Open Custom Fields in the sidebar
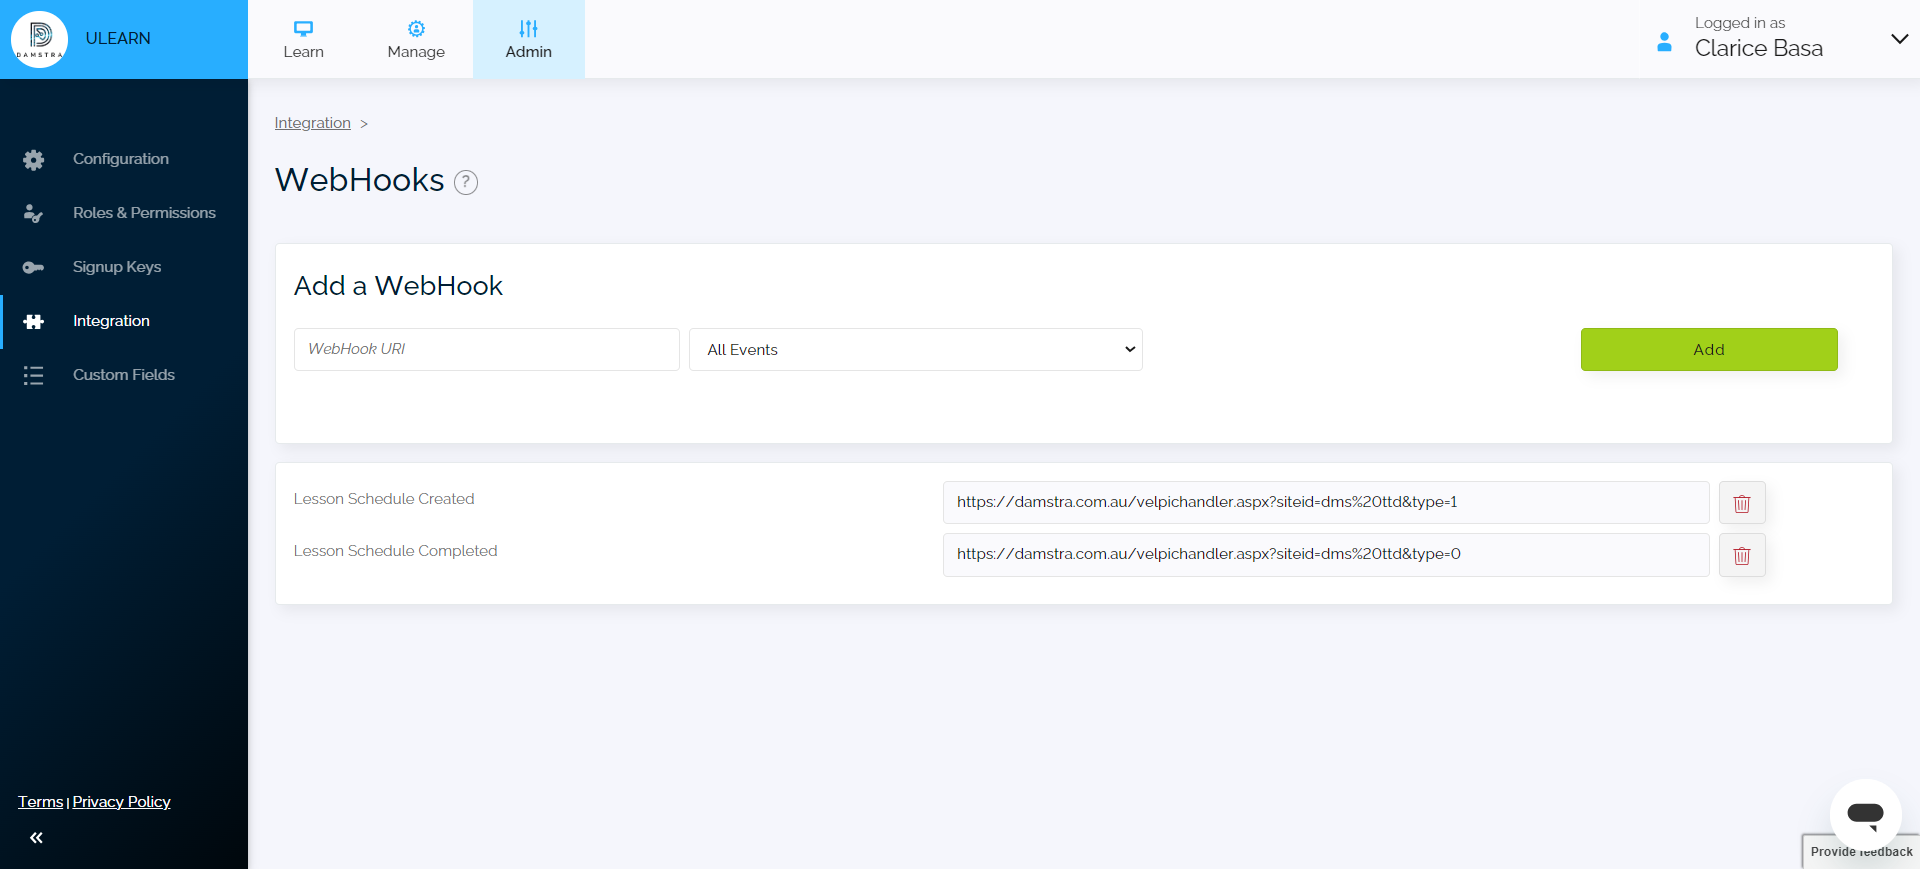The width and height of the screenshot is (1920, 869). pyautogui.click(x=124, y=375)
